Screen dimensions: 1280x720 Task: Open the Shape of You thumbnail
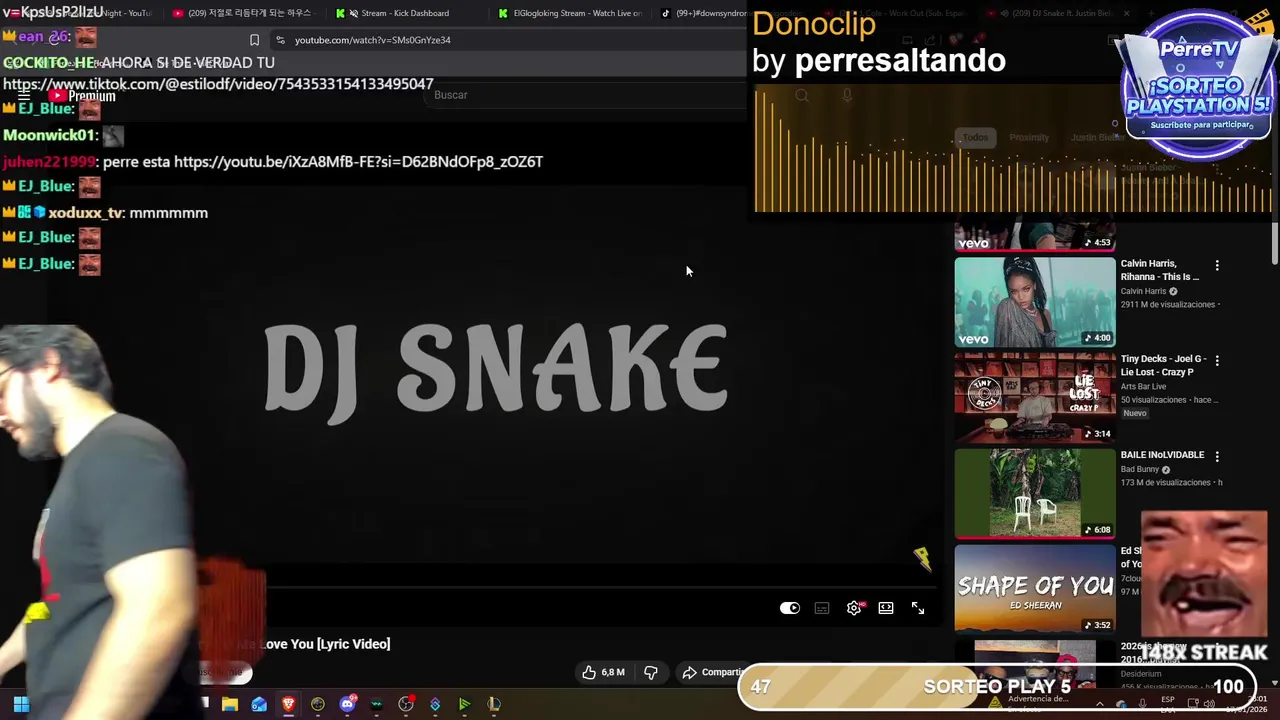tap(1035, 589)
